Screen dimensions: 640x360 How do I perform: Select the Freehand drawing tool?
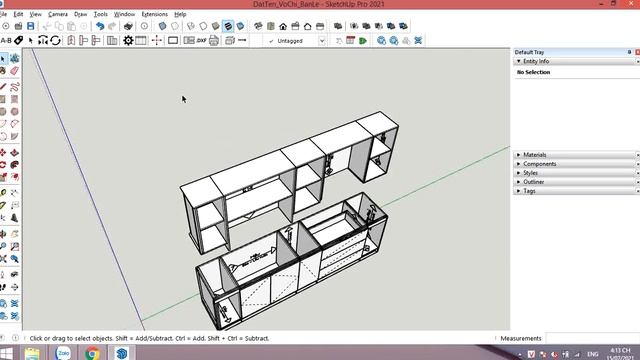[x=15, y=87]
